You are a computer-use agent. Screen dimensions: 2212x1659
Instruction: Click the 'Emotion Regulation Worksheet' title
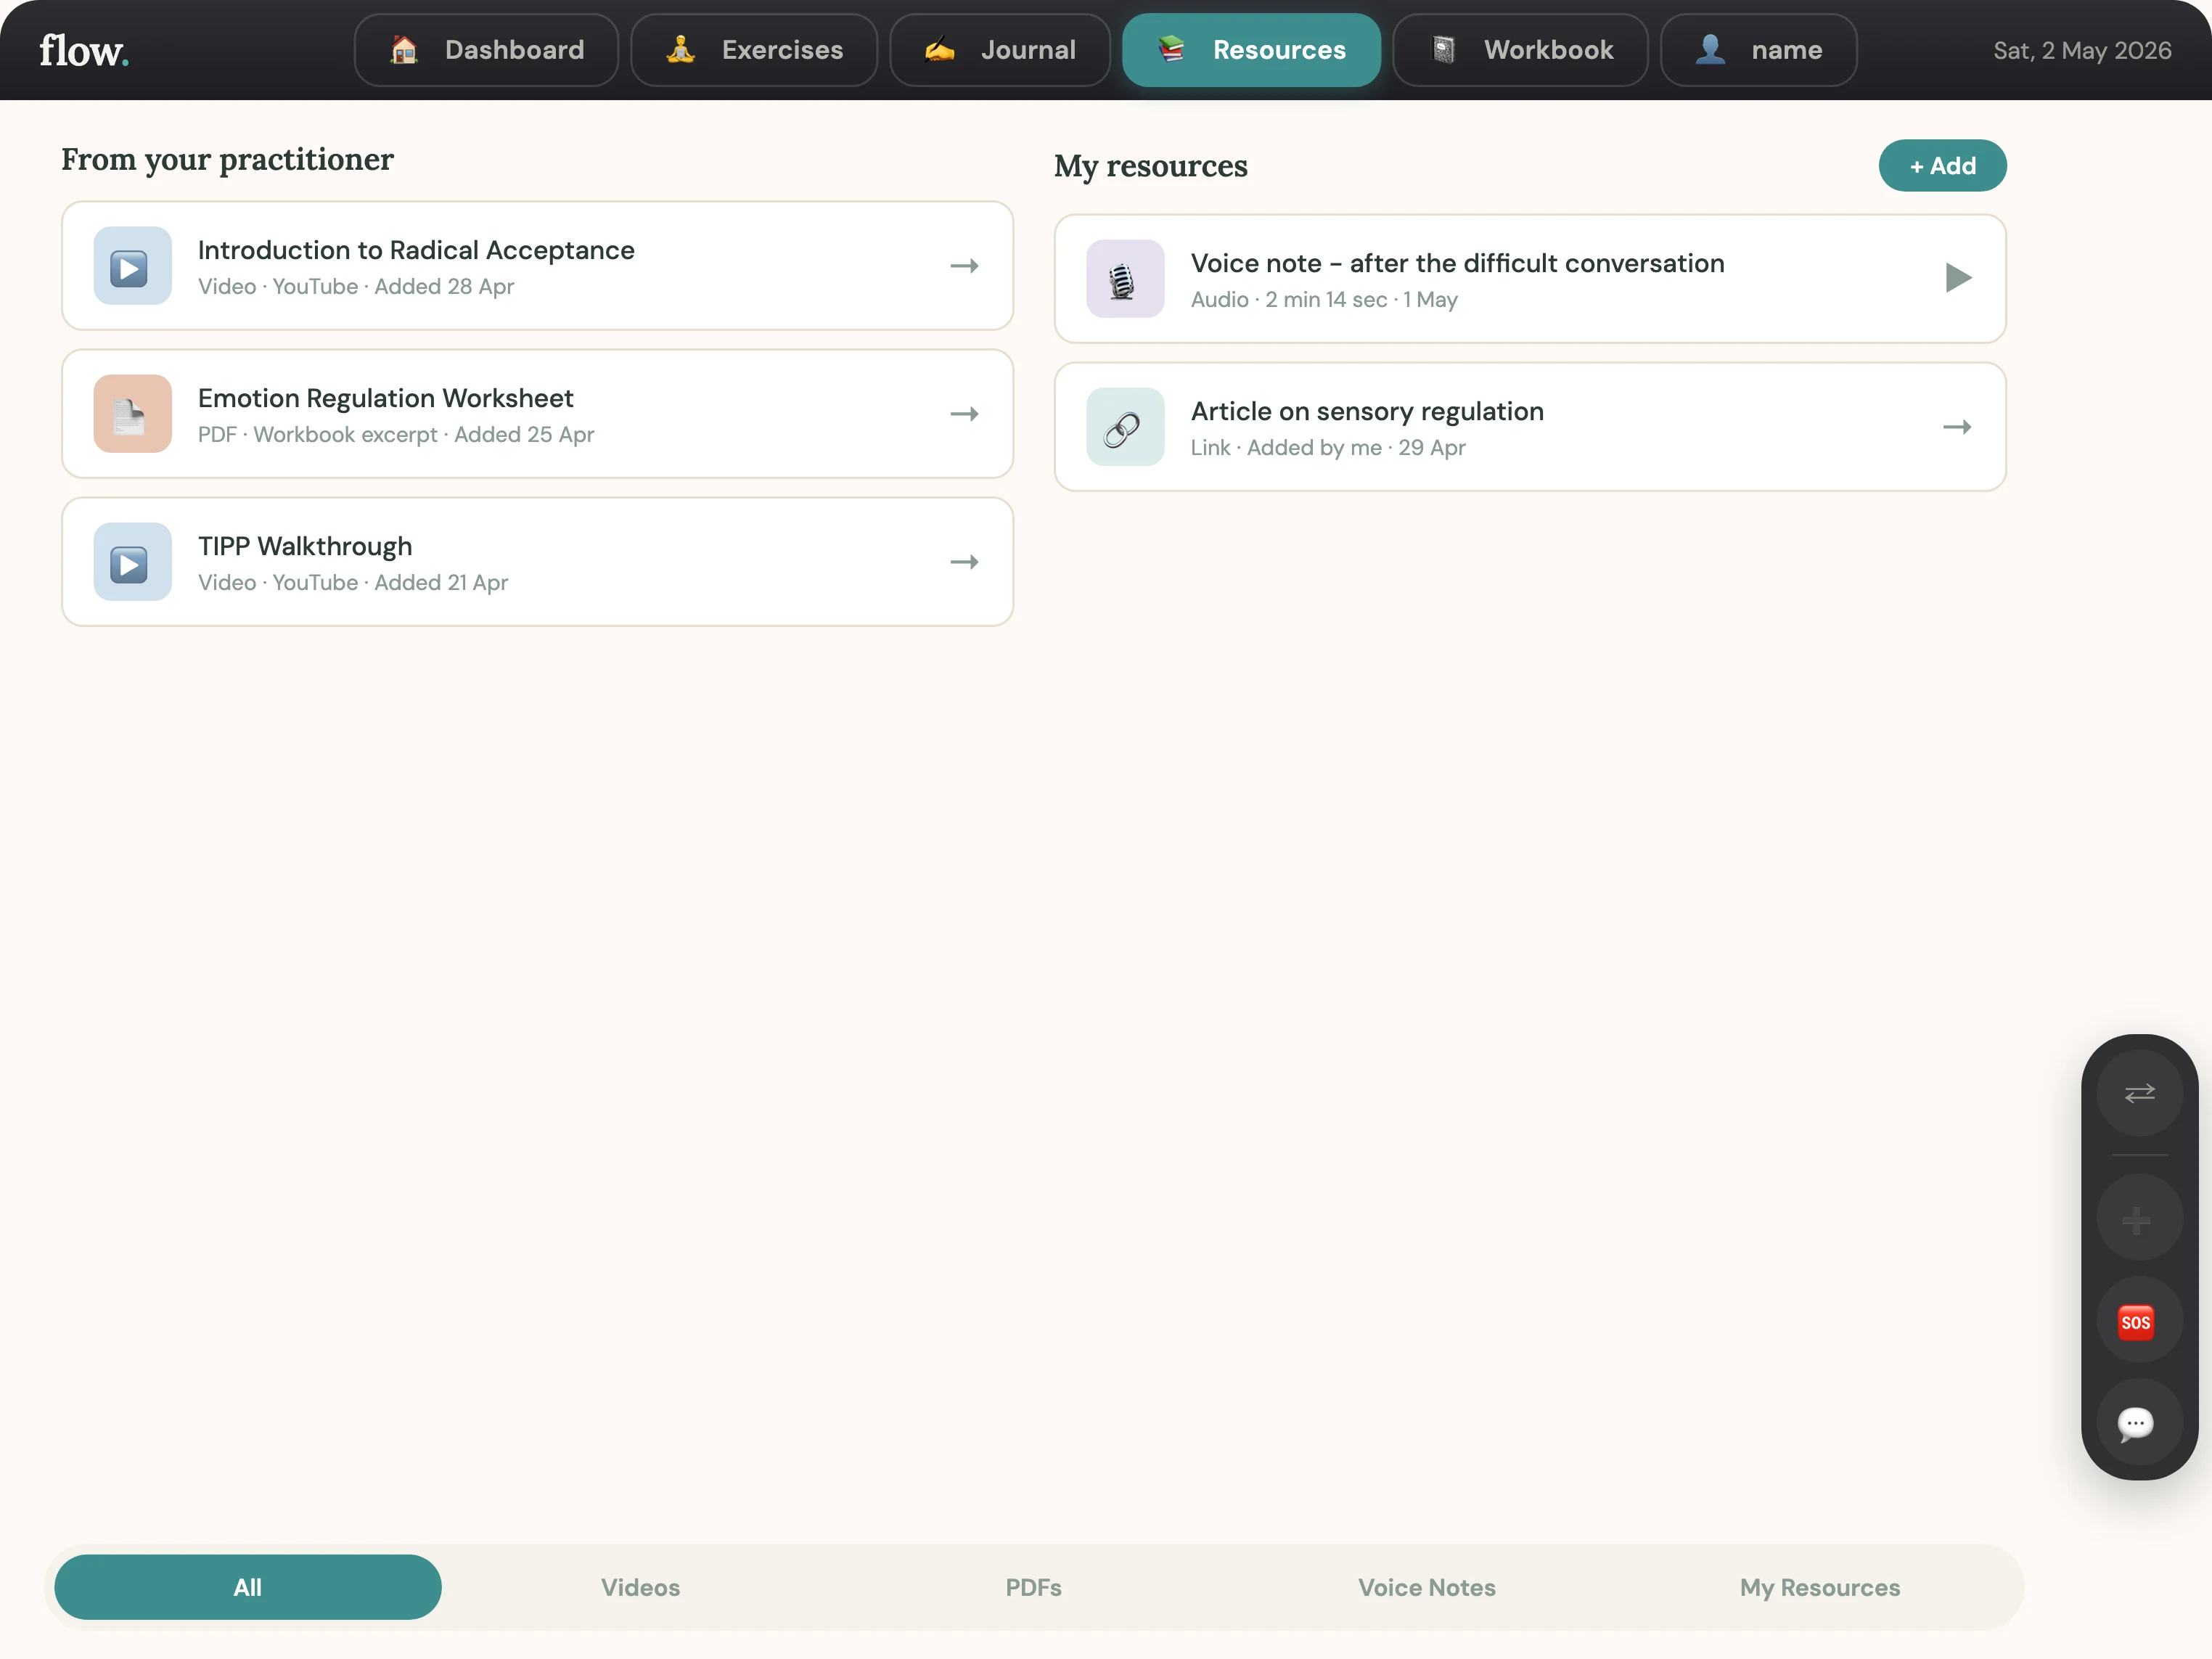click(385, 398)
